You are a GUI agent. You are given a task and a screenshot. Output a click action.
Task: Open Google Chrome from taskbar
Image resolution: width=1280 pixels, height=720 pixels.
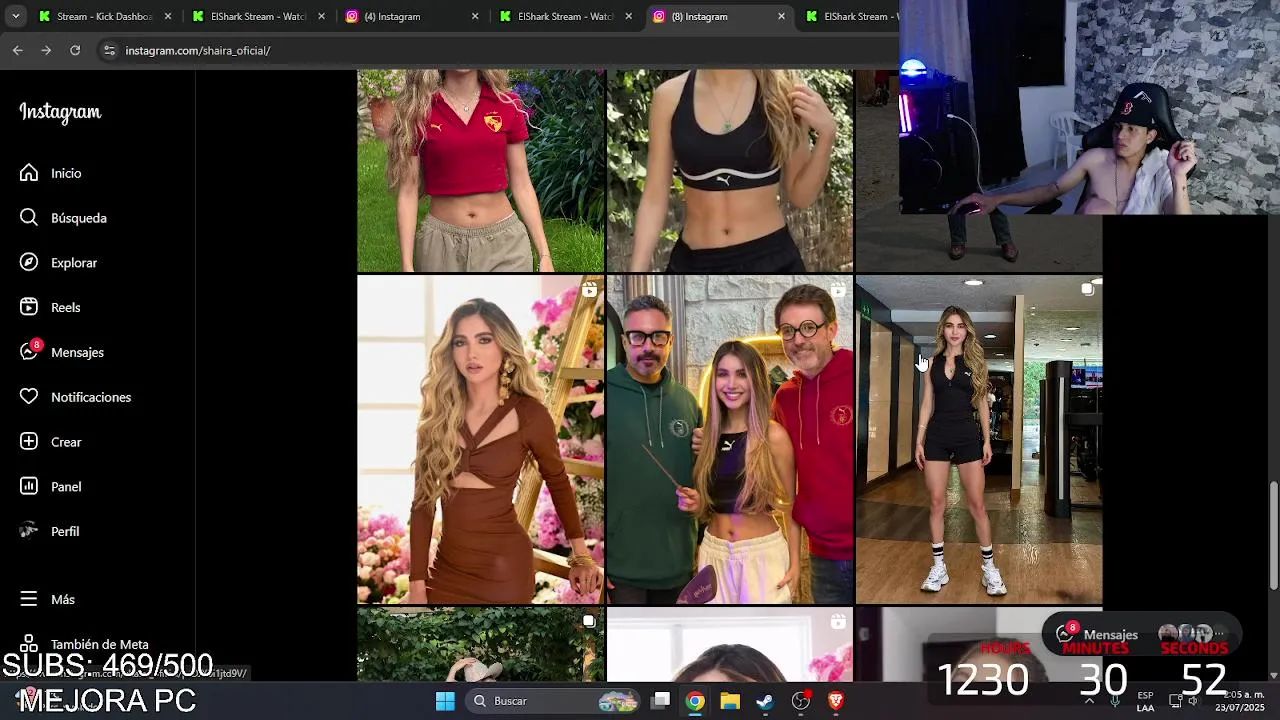click(695, 701)
